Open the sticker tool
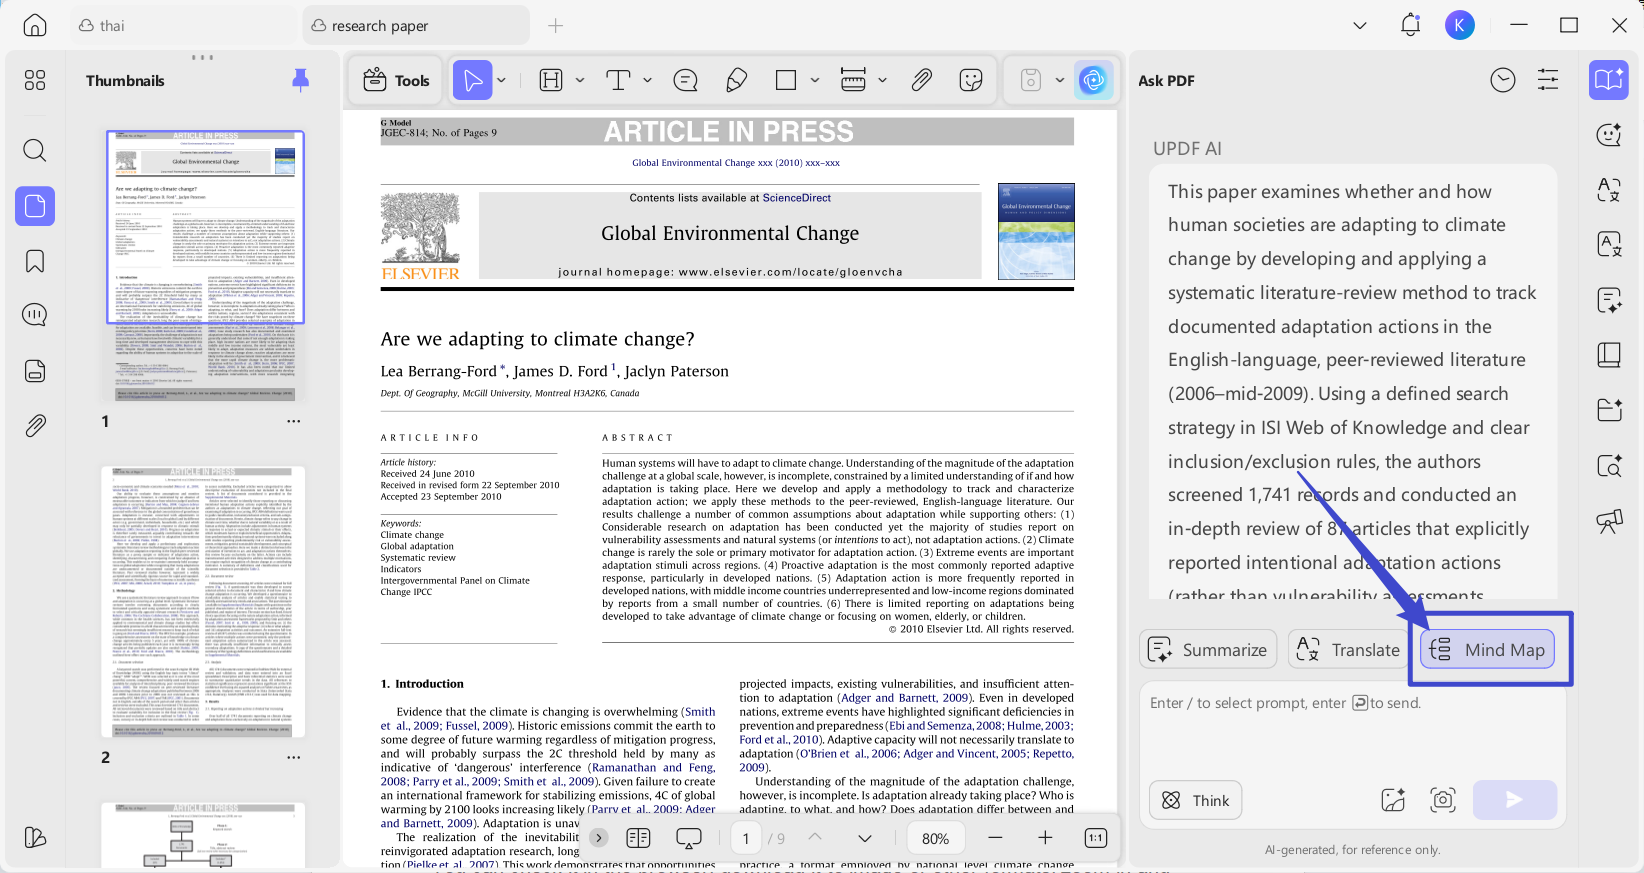 [971, 80]
